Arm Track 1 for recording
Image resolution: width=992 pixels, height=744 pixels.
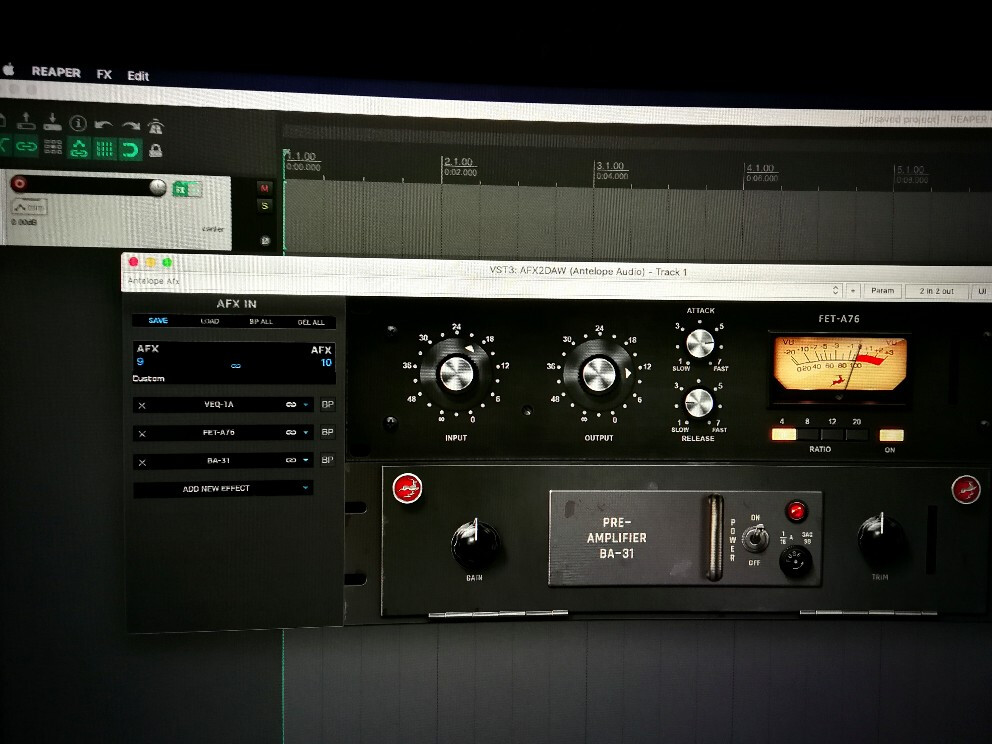pyautogui.click(x=20, y=183)
